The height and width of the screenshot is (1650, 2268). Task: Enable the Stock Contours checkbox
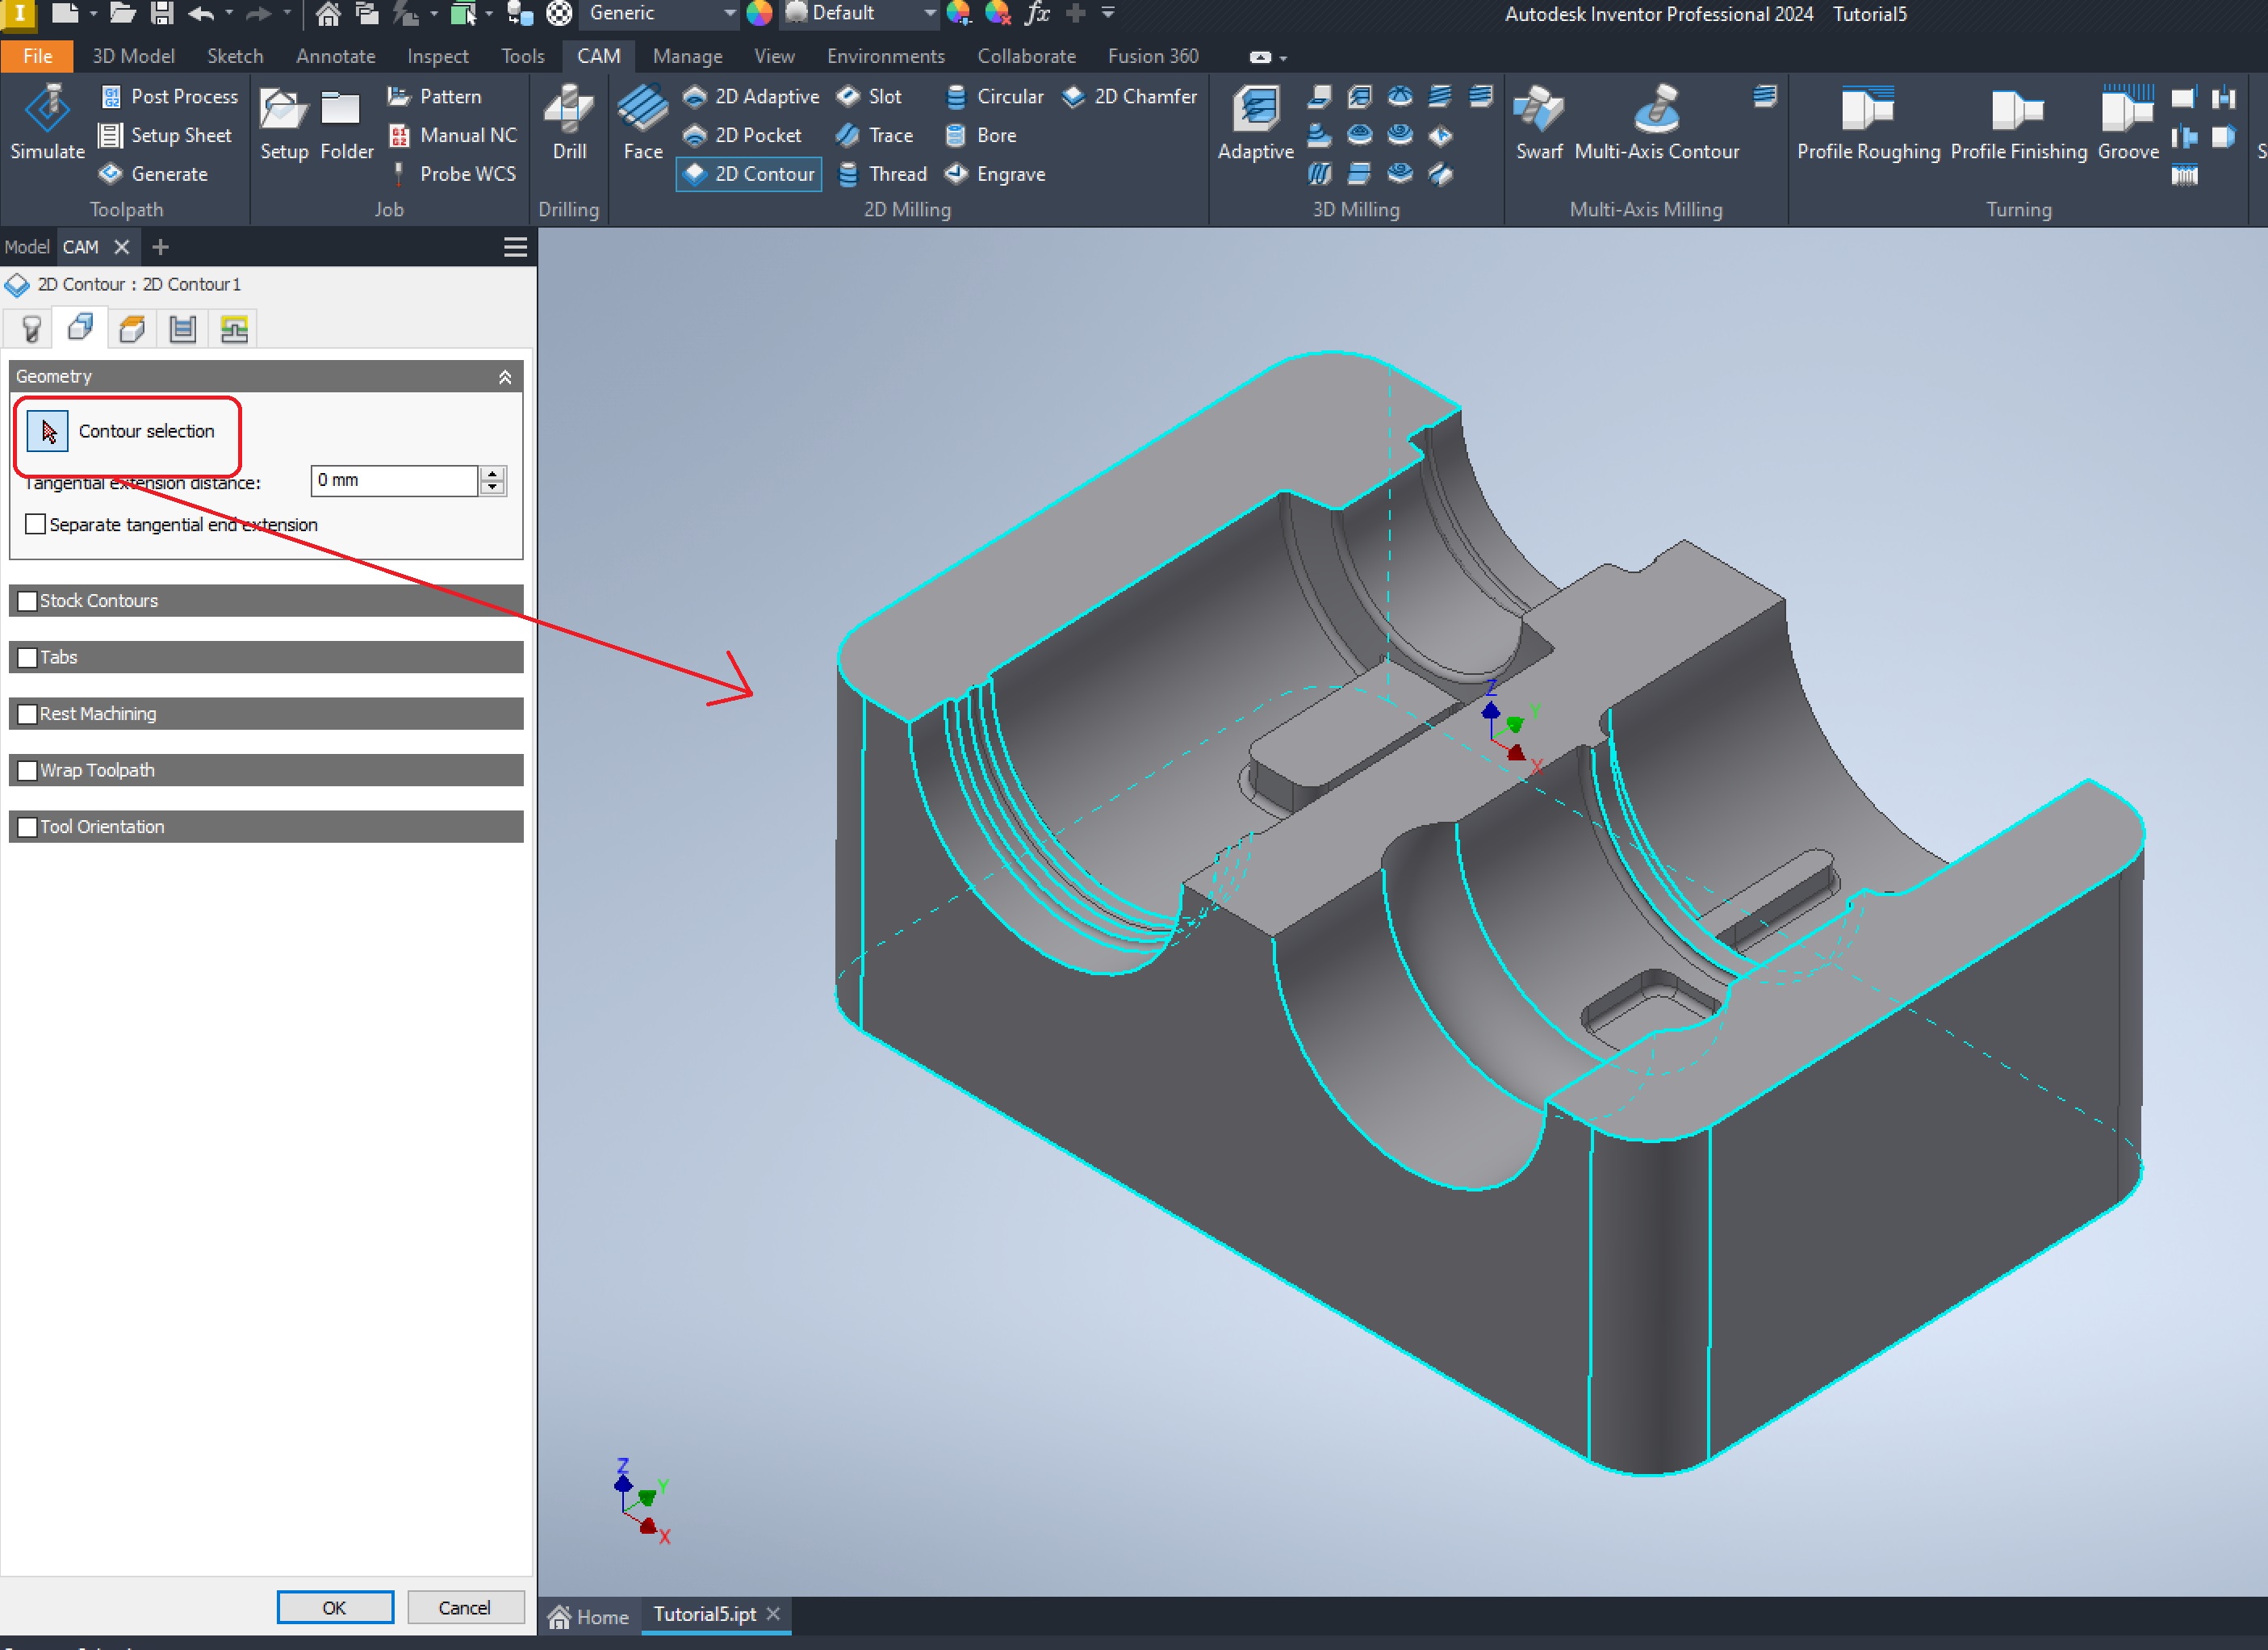28,601
